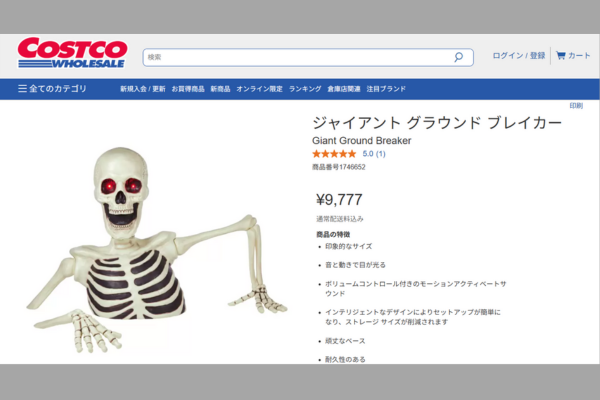Click the 印刷 print link
Image resolution: width=600 pixels, height=400 pixels.
coord(576,106)
